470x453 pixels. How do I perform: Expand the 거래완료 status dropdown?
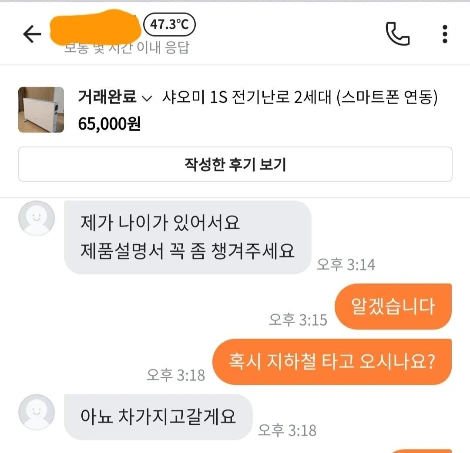point(115,97)
